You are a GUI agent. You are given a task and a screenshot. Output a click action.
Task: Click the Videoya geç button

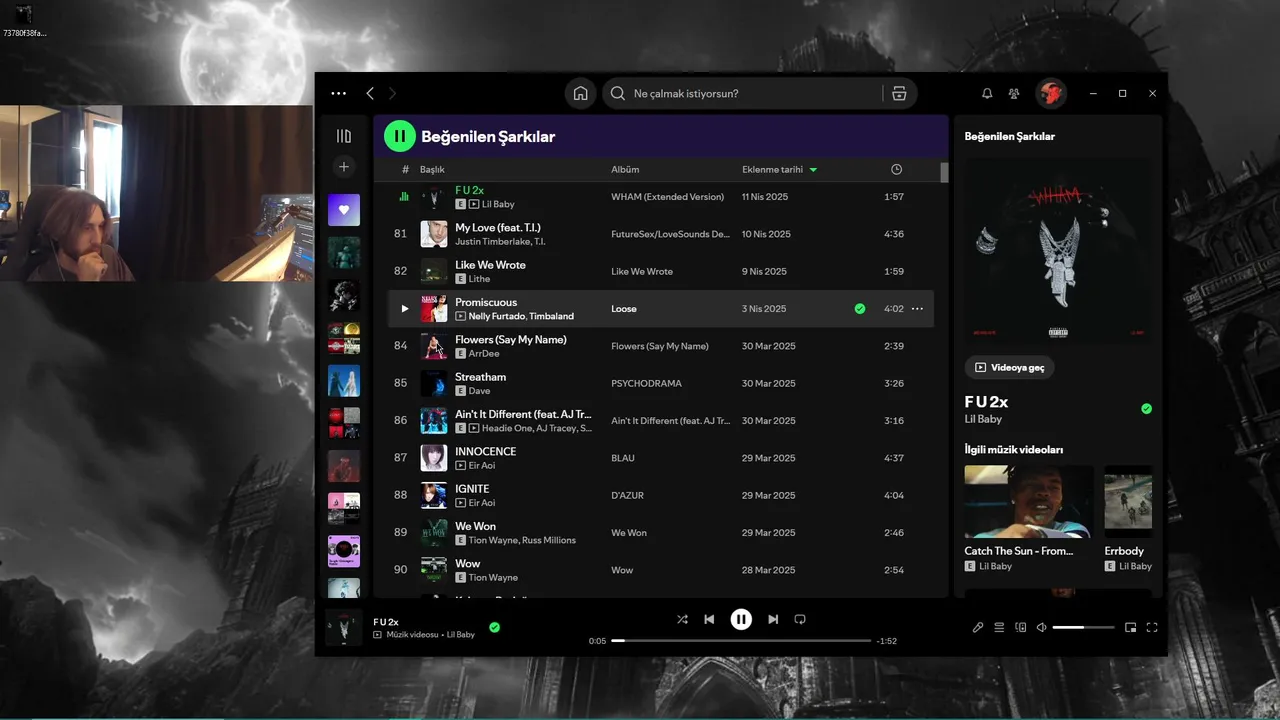1009,367
